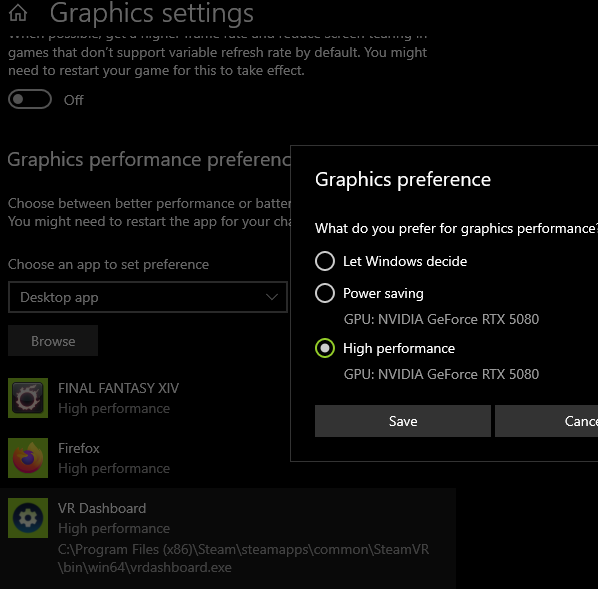Click Choose an app to set preference label

tap(108, 264)
